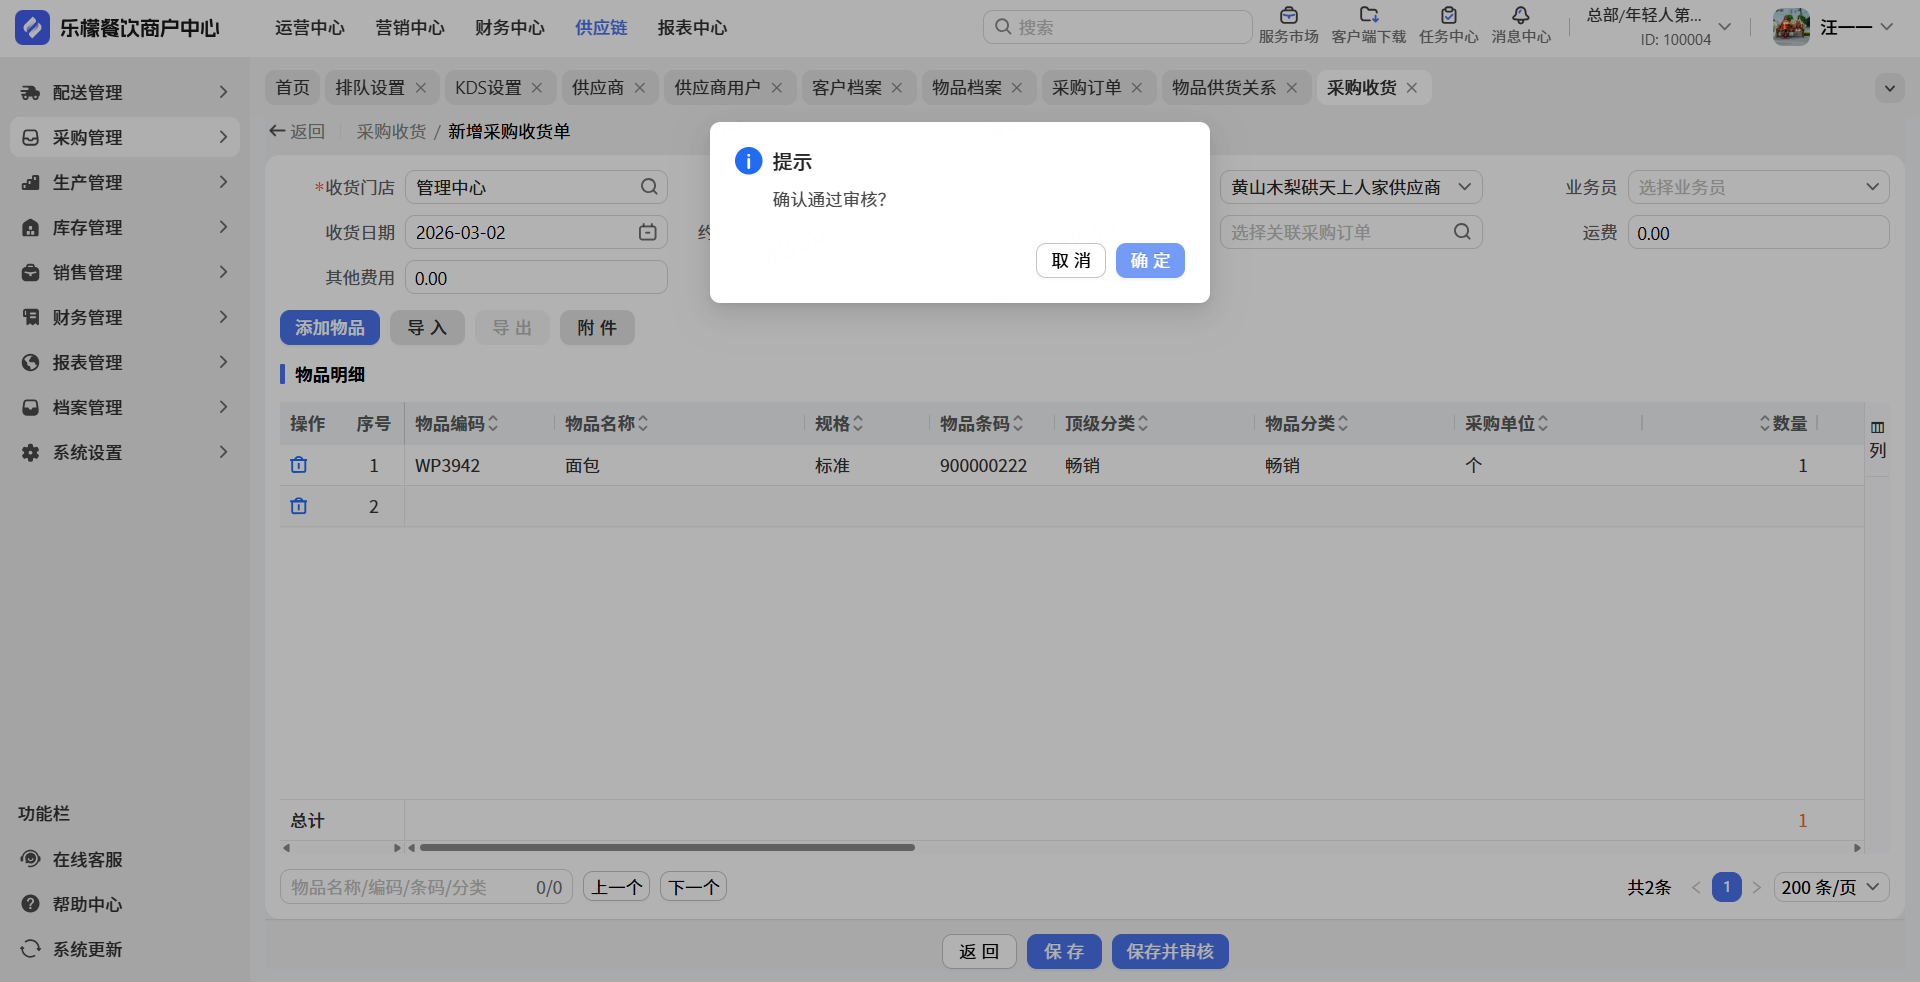The image size is (1920, 982).
Task: Open 客户端下载 from the top bar
Action: coord(1368,16)
